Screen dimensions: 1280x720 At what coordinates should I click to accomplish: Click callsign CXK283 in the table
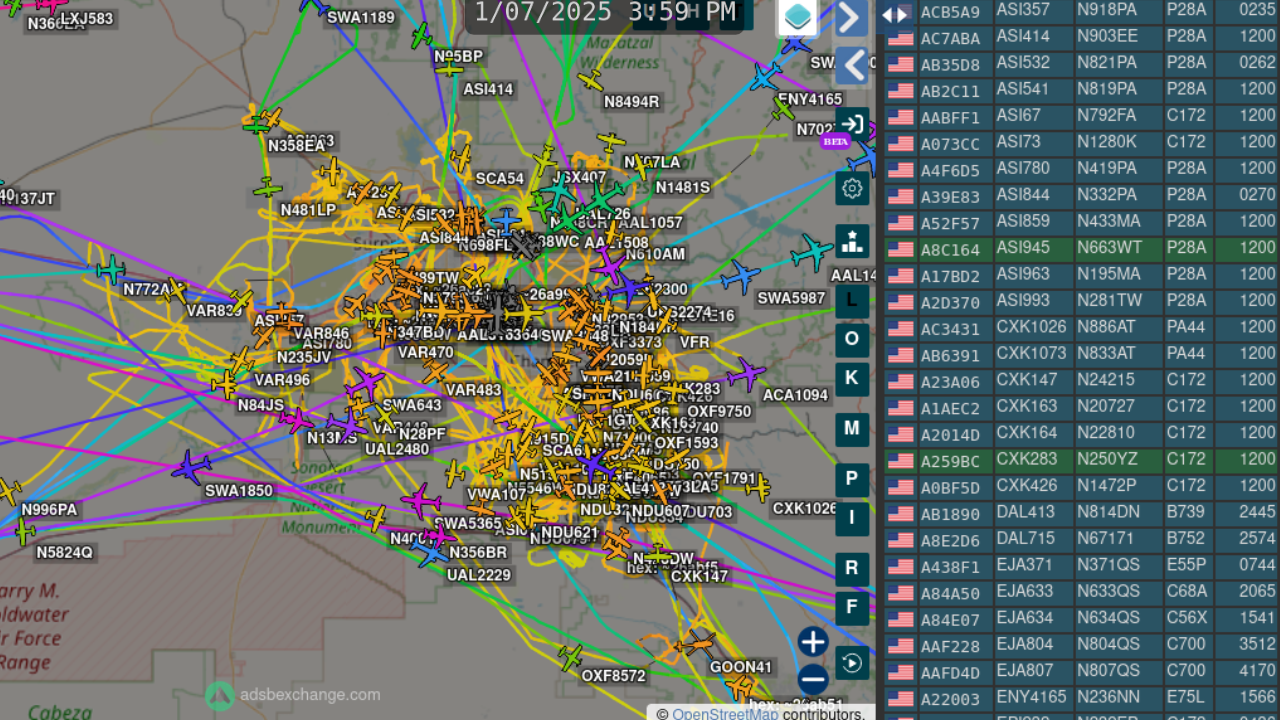(x=1026, y=459)
